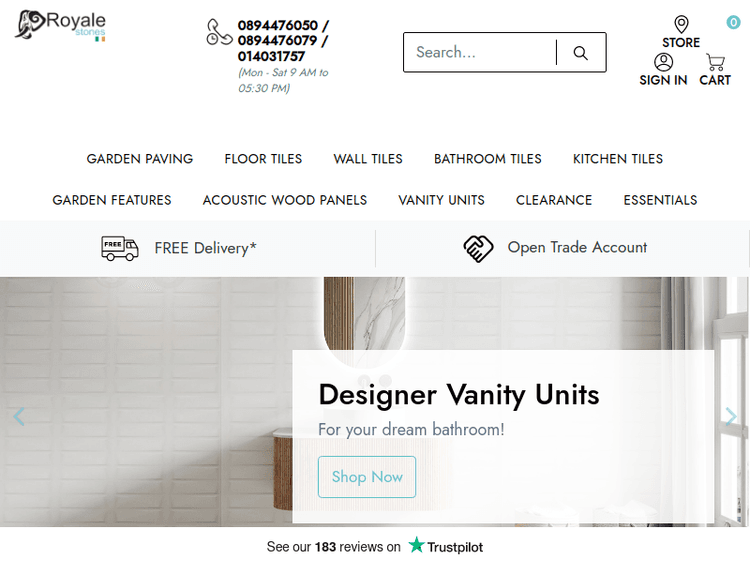
Task: Open Acoustic Wood Panels menu
Action: pyautogui.click(x=285, y=200)
